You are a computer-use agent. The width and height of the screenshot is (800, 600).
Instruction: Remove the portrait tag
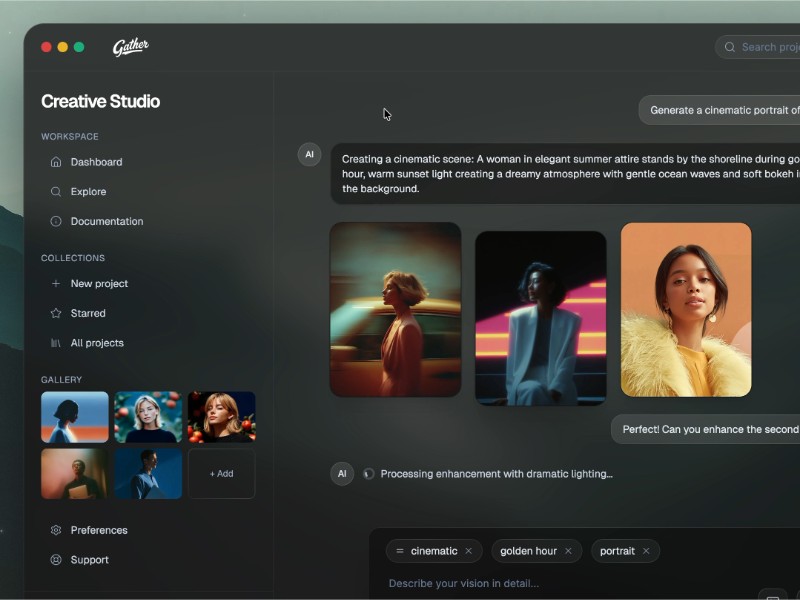[648, 550]
